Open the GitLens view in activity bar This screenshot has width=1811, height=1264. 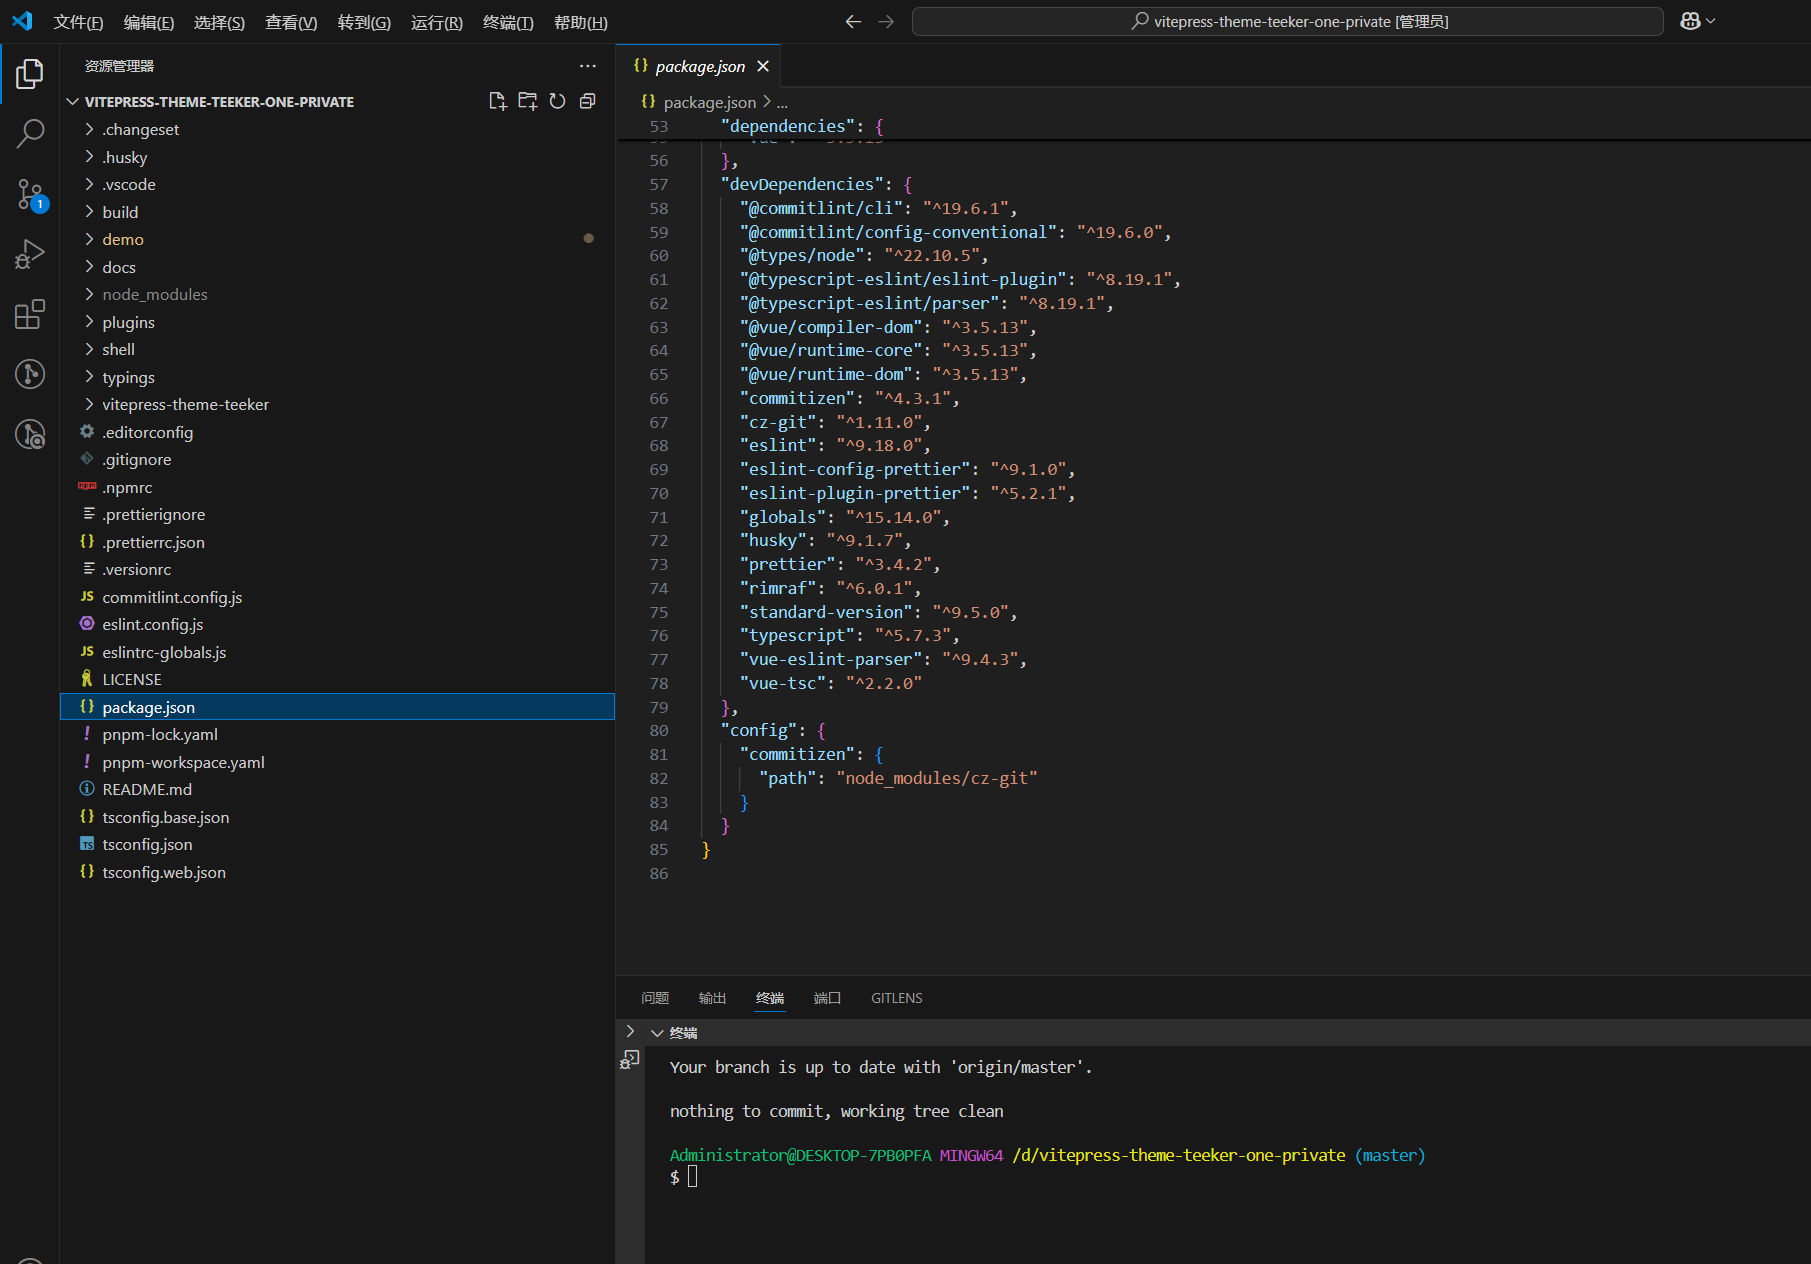coord(30,374)
